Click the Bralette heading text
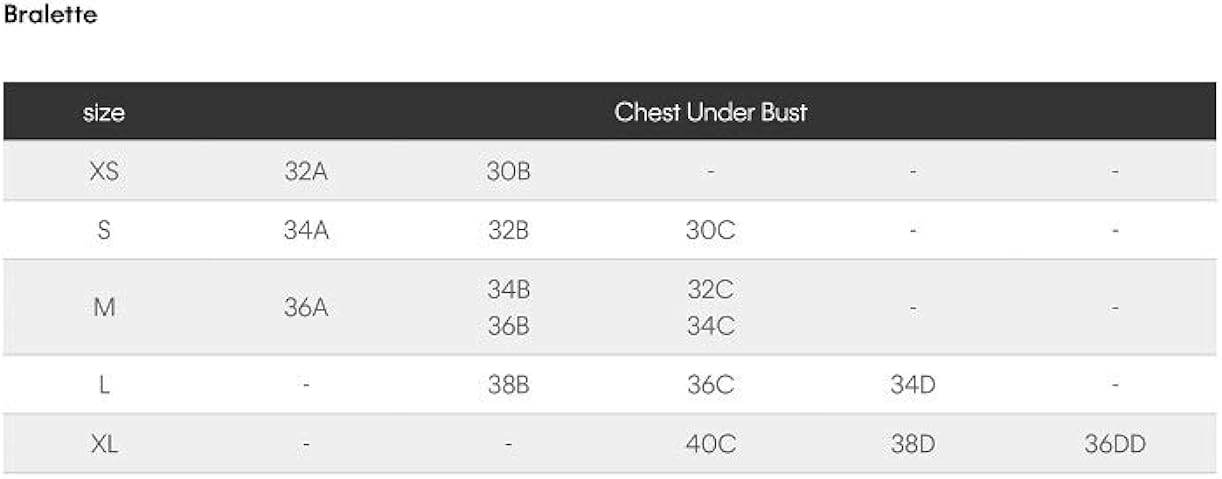Screen dimensions: 1222x479 51,15
